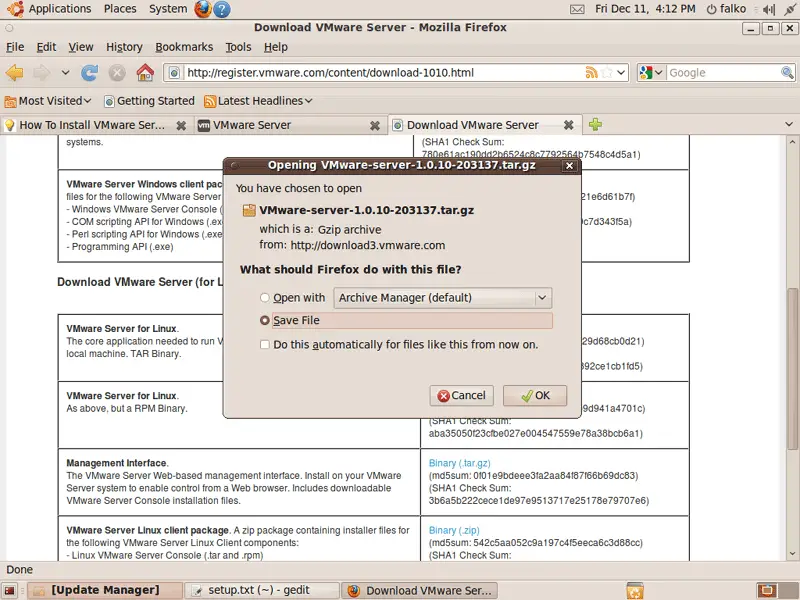
Task: Open a new tab with the plus icon
Action: tap(595, 124)
